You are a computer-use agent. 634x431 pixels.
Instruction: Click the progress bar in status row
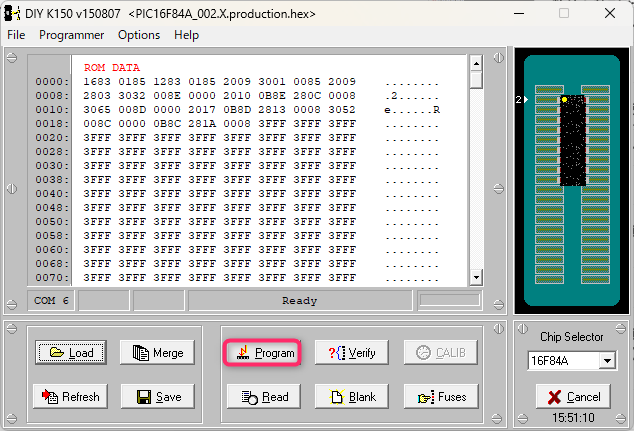(450, 300)
